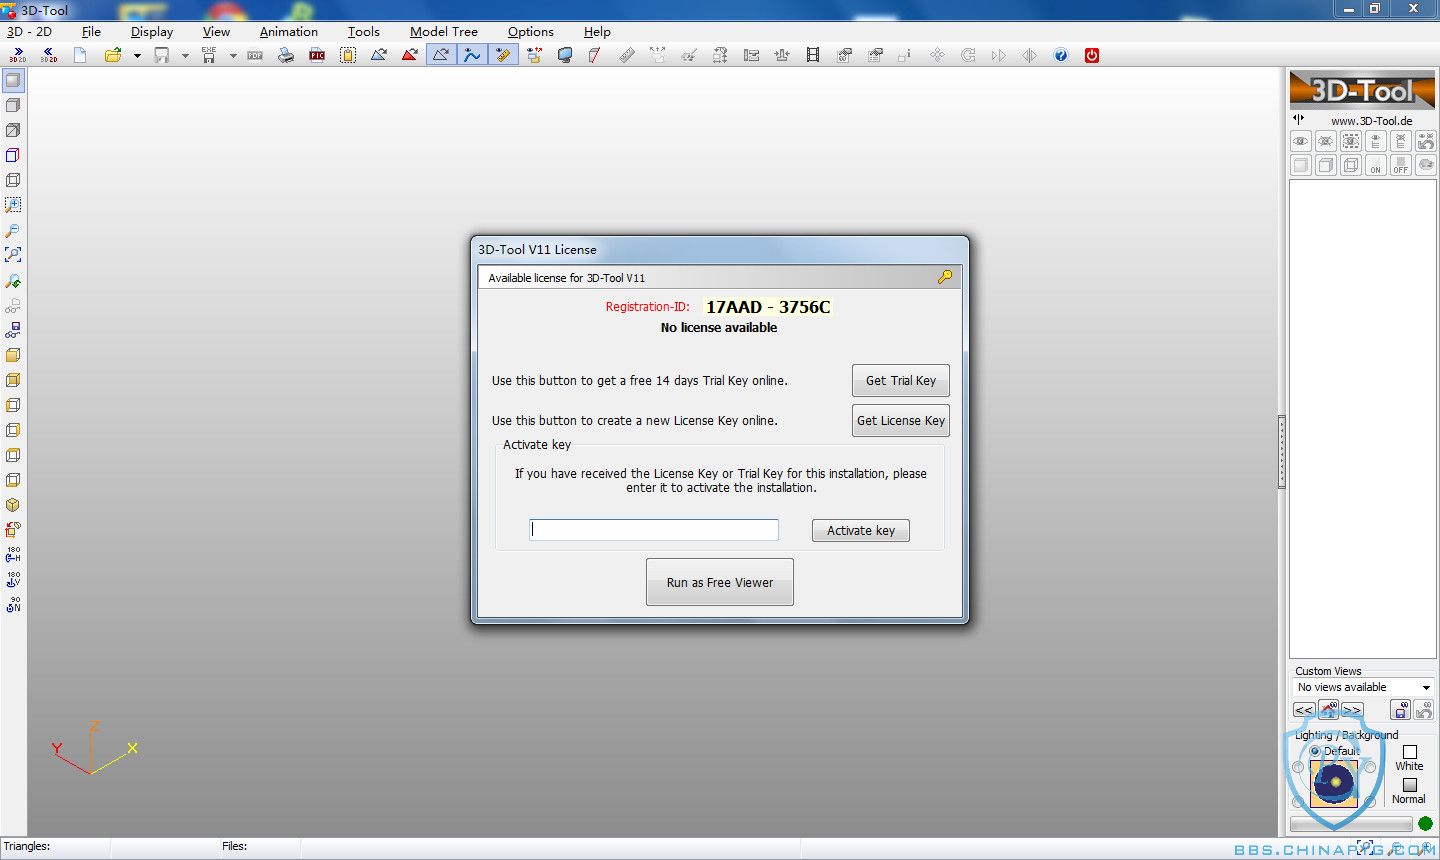Click the 3D - 2D menu item
This screenshot has height=860, width=1440.
click(x=29, y=32)
